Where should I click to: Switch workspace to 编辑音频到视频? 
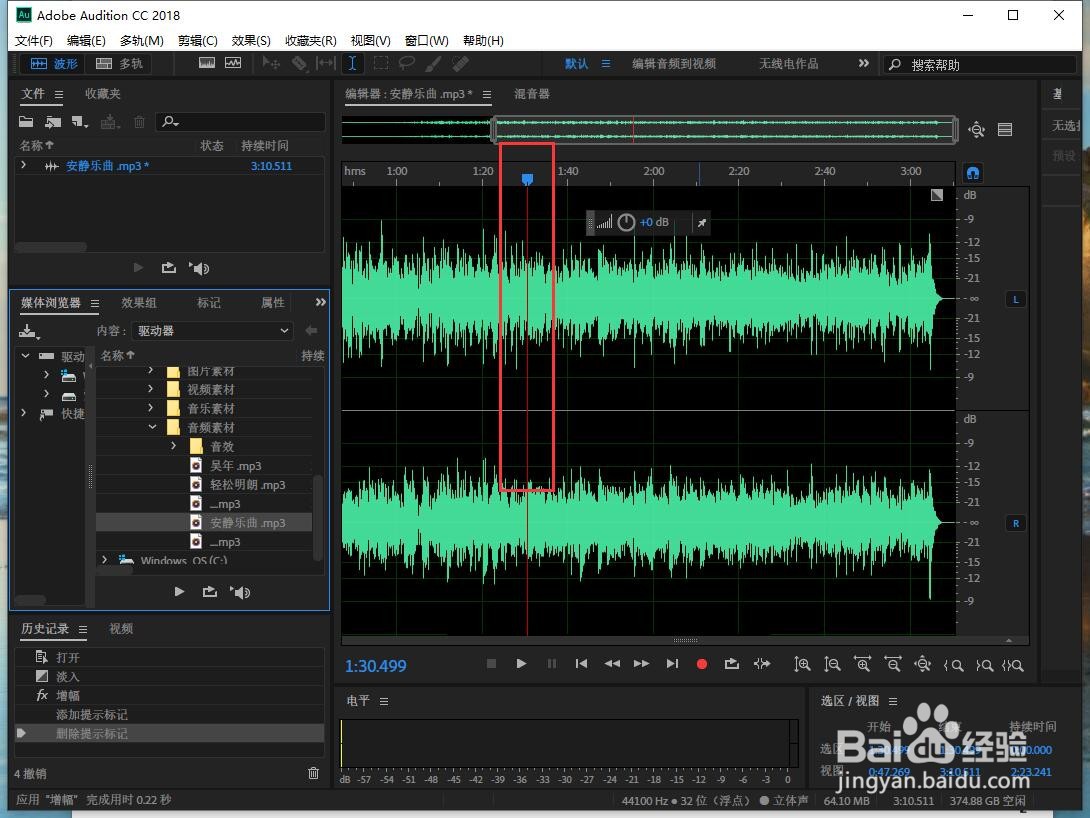674,64
